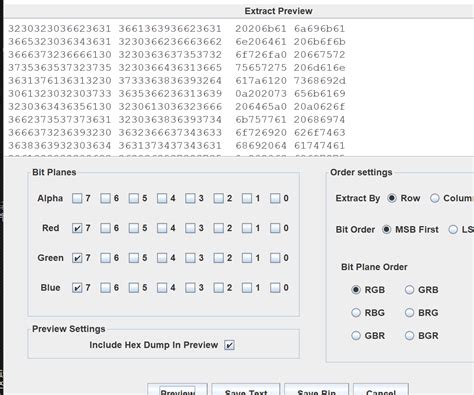The image size is (474, 395).
Task: Enable Alpha bit plane 3 checkbox
Action: [190, 198]
